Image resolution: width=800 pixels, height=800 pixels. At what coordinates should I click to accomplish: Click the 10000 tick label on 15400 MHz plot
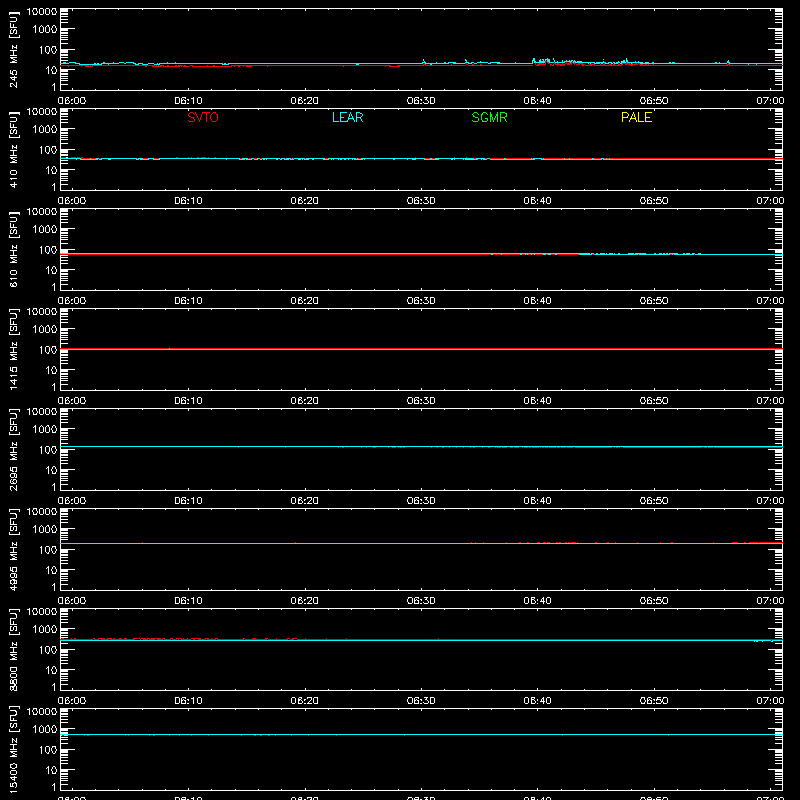[x=42, y=712]
